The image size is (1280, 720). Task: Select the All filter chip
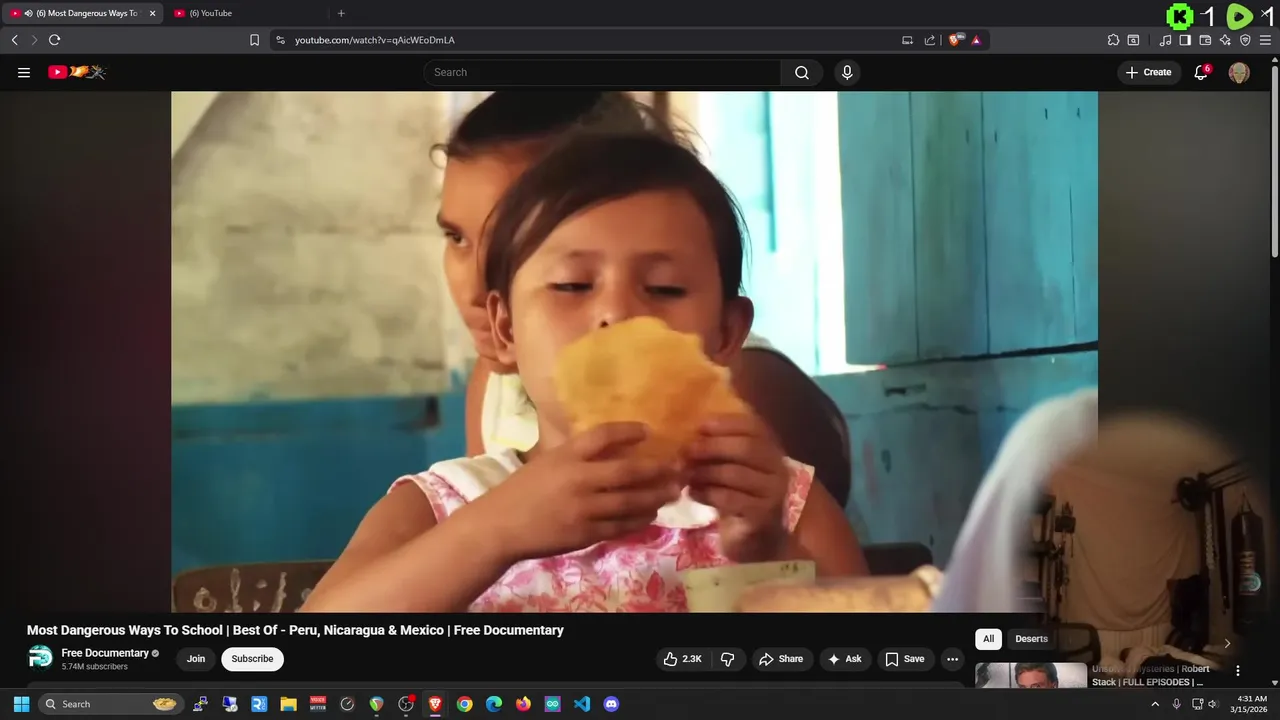point(988,639)
